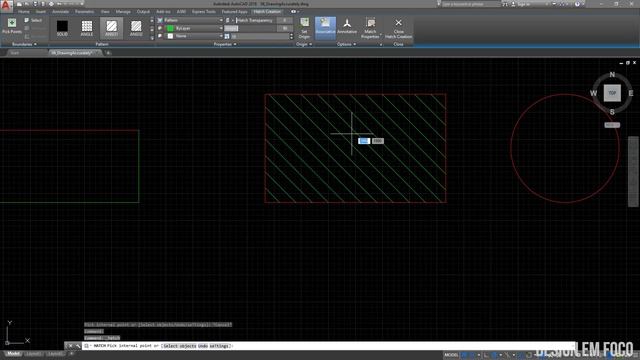Open the AutoCAD application menu logo
The width and height of the screenshot is (640, 360).
(6, 5)
